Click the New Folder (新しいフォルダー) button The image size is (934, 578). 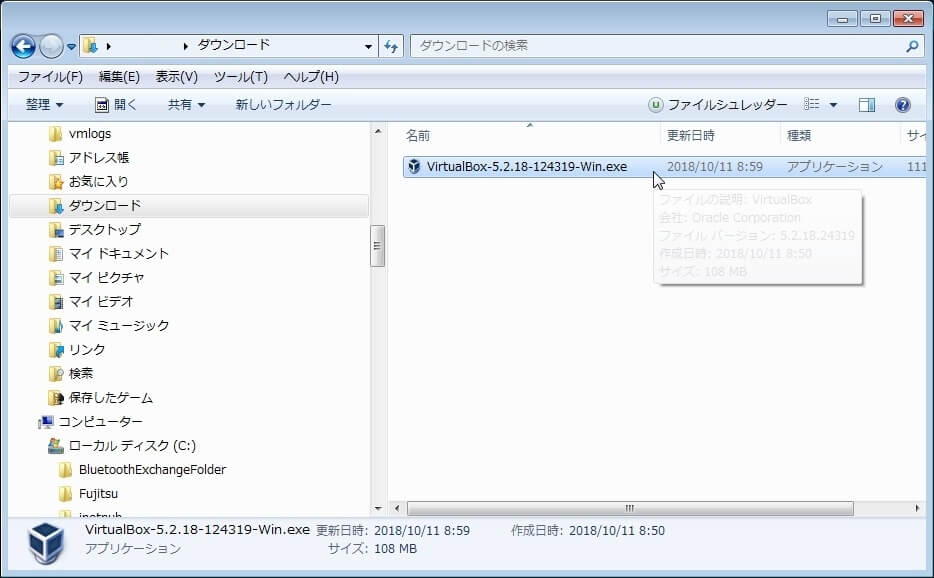(283, 105)
